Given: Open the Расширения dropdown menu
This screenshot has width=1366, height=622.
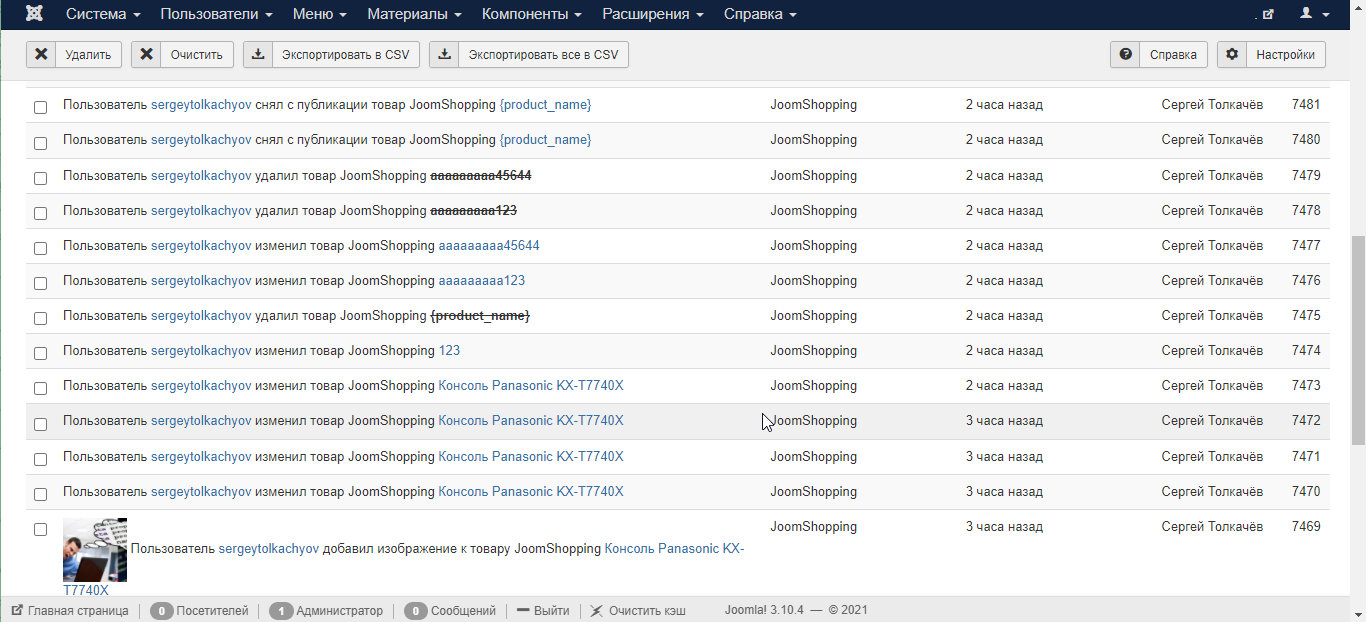Looking at the screenshot, I should (652, 14).
